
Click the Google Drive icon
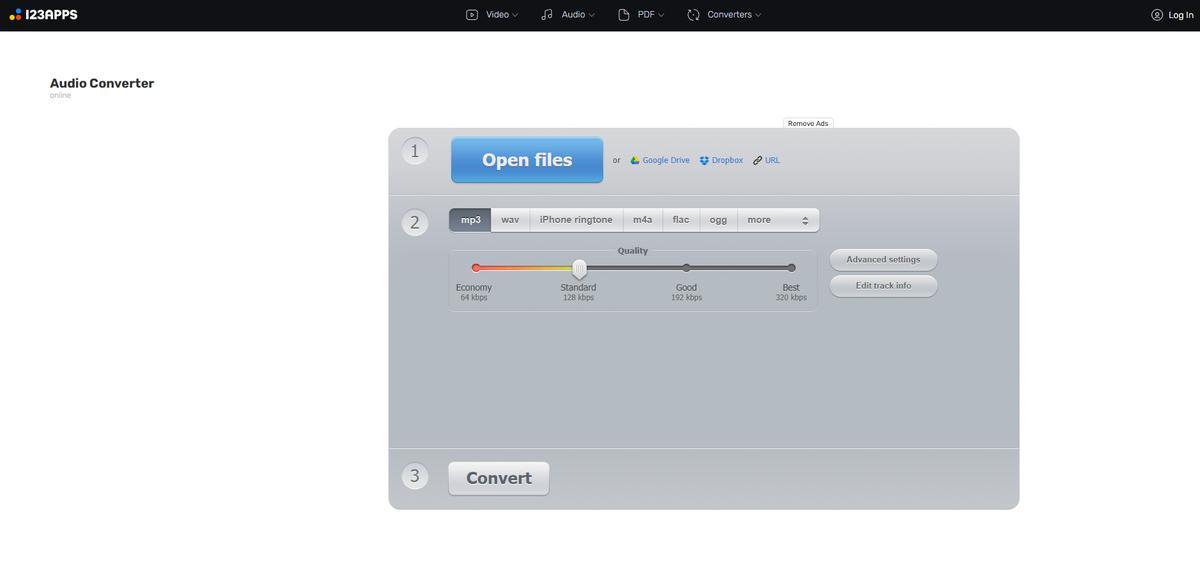[x=635, y=160]
